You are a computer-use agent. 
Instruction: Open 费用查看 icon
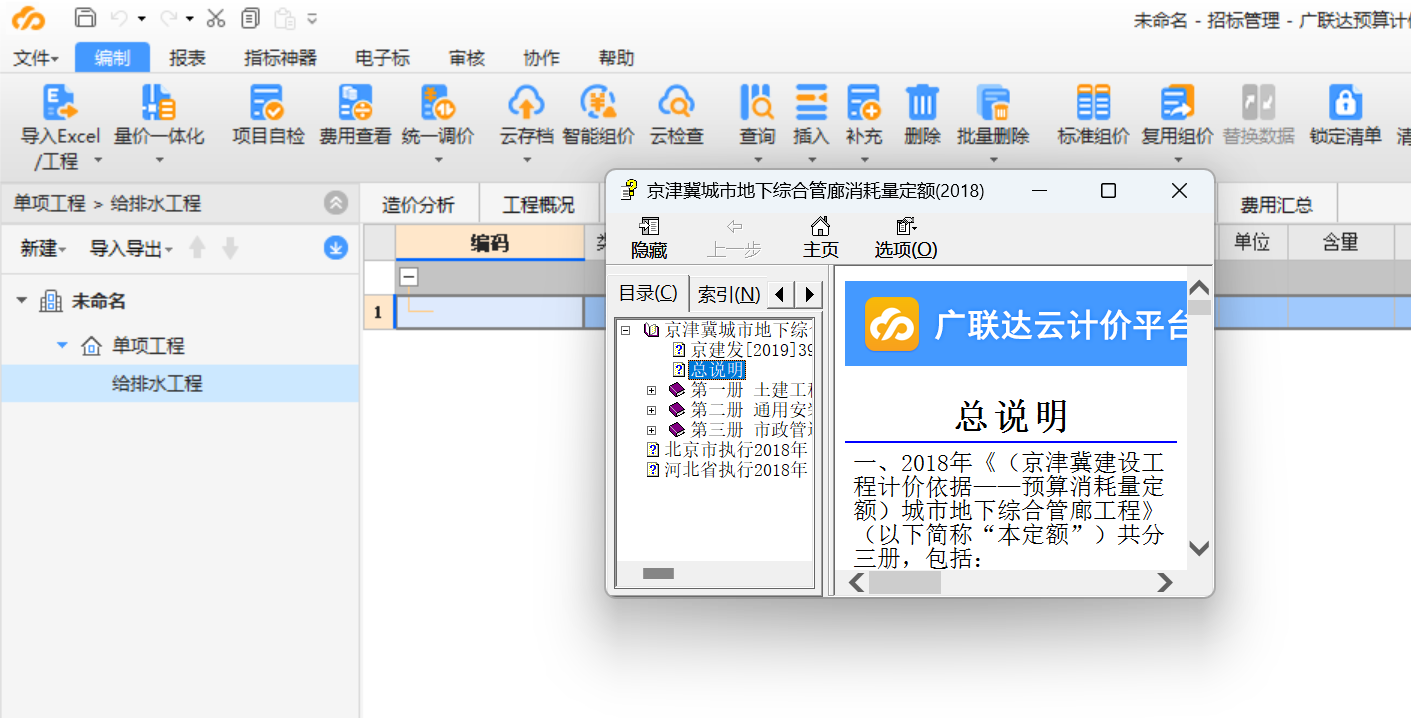point(355,103)
